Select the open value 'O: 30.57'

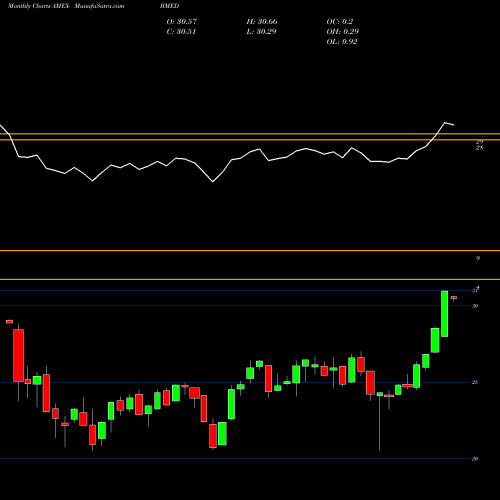coord(182,22)
